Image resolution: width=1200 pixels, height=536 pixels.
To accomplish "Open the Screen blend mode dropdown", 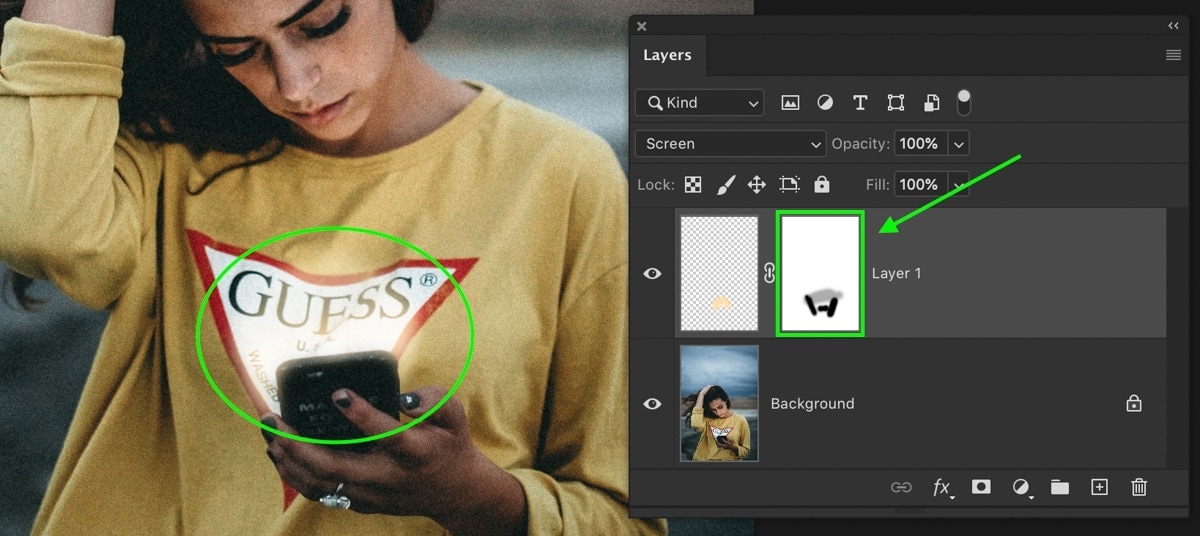I will point(731,143).
